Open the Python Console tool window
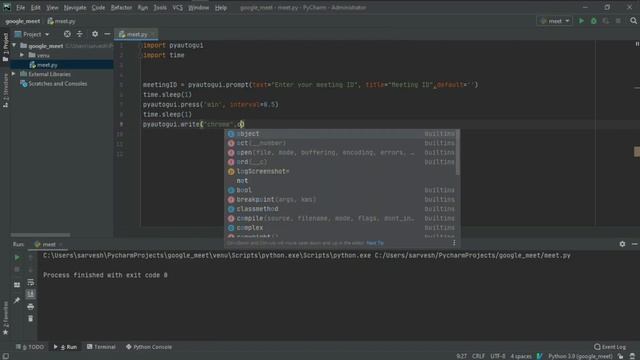The height and width of the screenshot is (360, 640). [149, 347]
